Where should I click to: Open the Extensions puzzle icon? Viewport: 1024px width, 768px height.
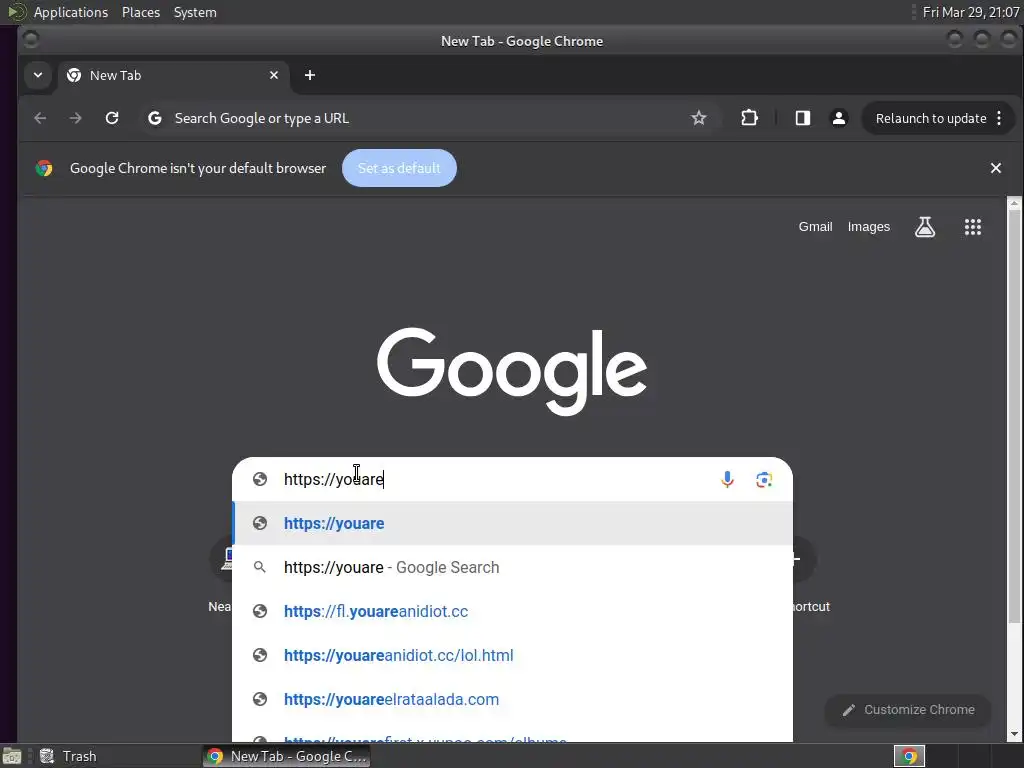tap(749, 118)
